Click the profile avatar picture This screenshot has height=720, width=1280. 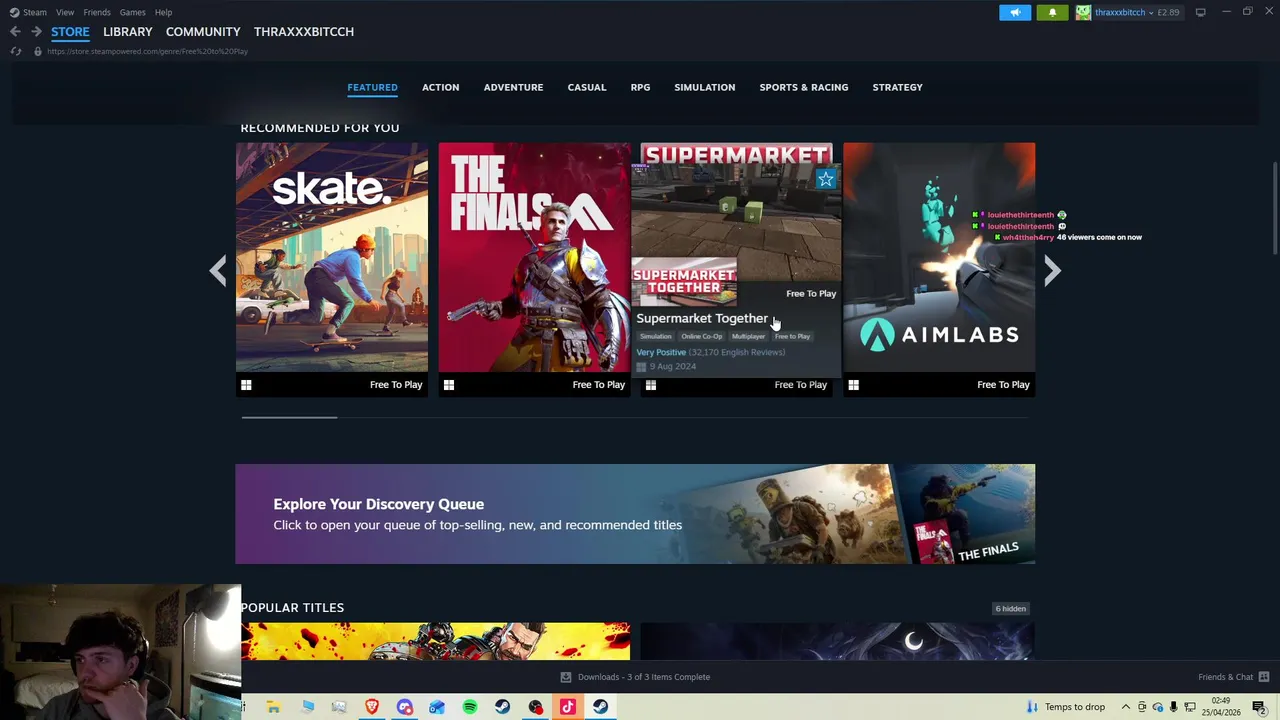click(1083, 12)
